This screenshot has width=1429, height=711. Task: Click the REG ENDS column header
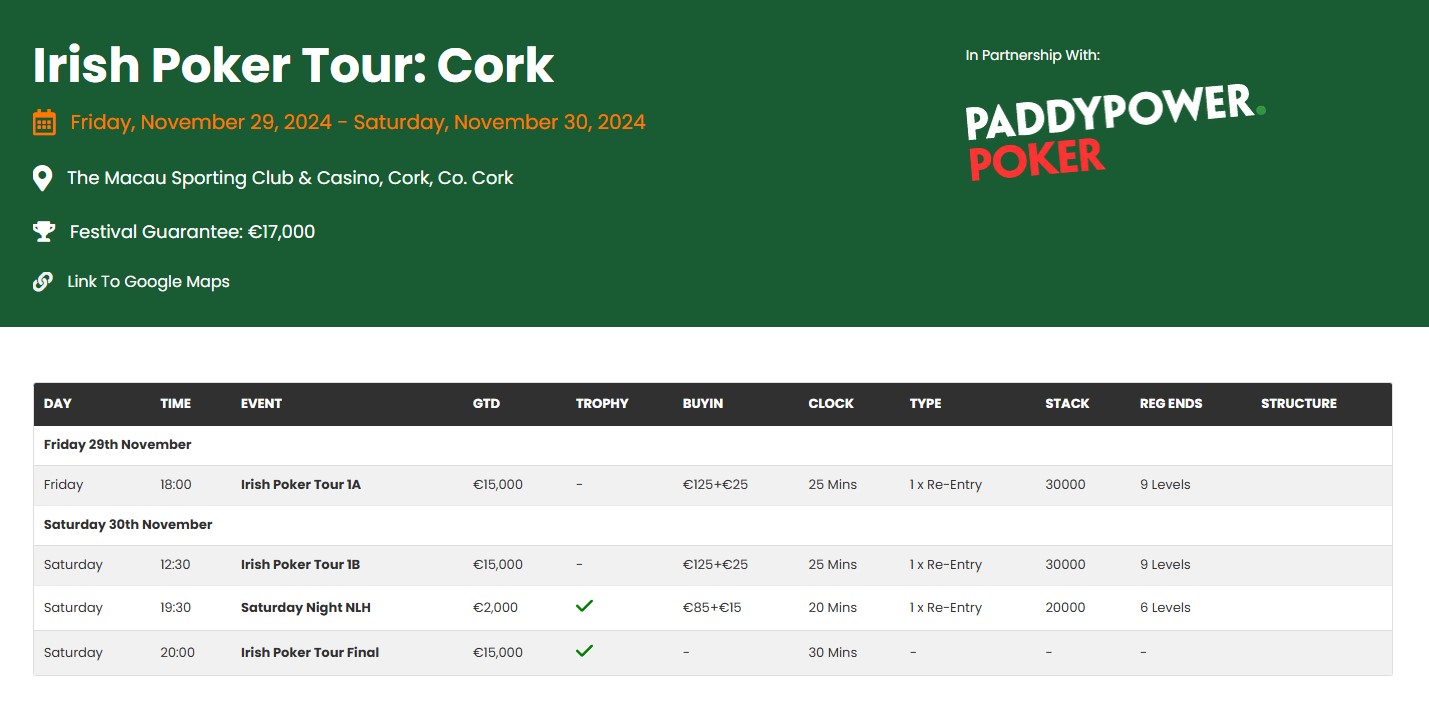[1170, 404]
